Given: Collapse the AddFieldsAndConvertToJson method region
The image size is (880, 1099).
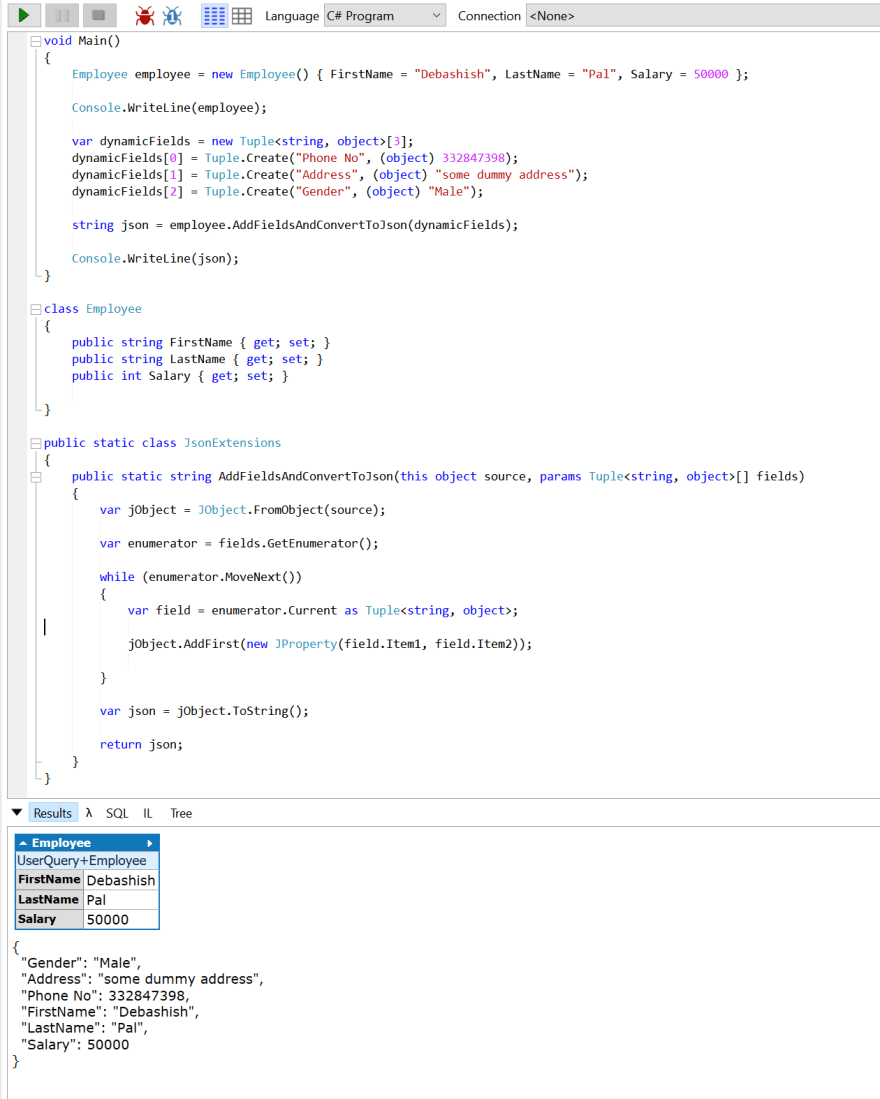Looking at the screenshot, I should point(36,477).
